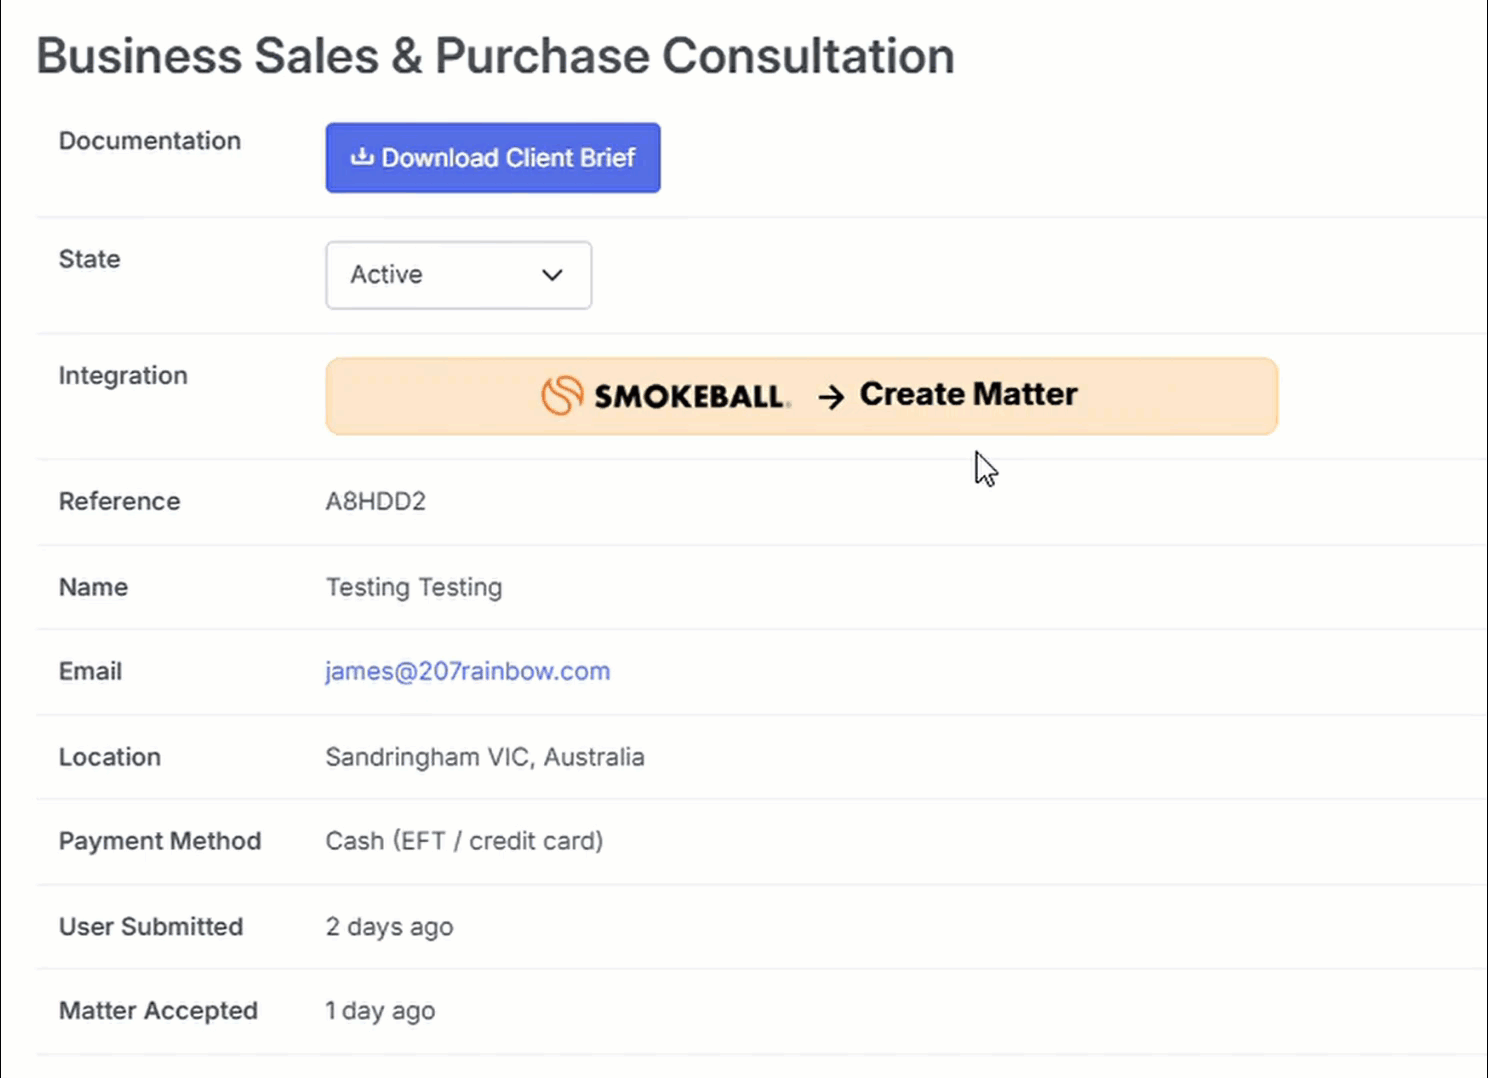Click the arrow icon before Create Matter

[x=831, y=397]
